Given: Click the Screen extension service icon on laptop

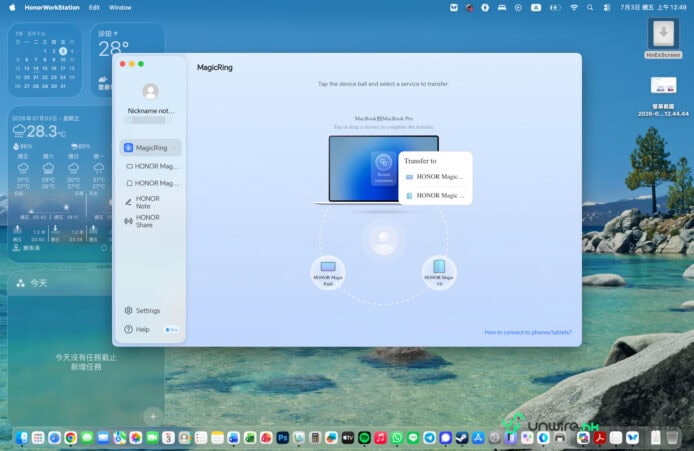Looking at the screenshot, I should click(383, 168).
